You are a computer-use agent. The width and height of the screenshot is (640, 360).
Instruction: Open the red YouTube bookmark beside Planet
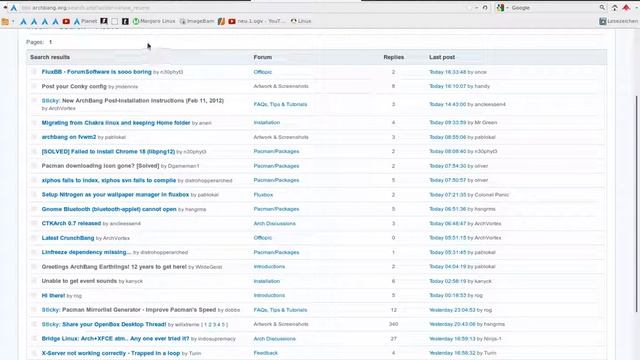[x=66, y=21]
